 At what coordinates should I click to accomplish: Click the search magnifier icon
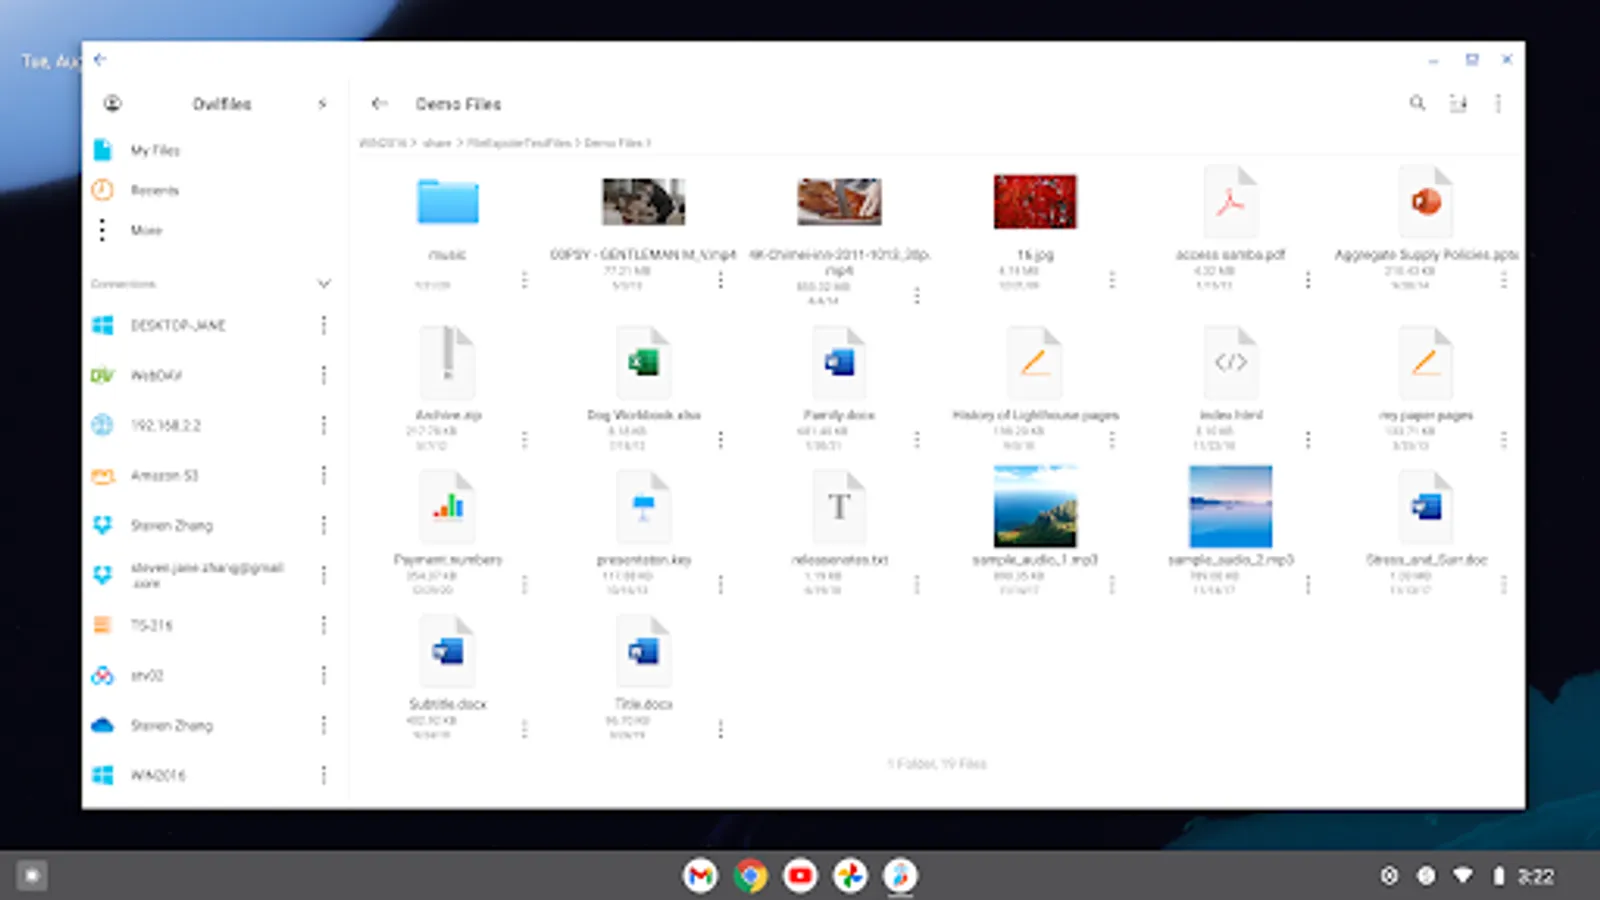1417,103
